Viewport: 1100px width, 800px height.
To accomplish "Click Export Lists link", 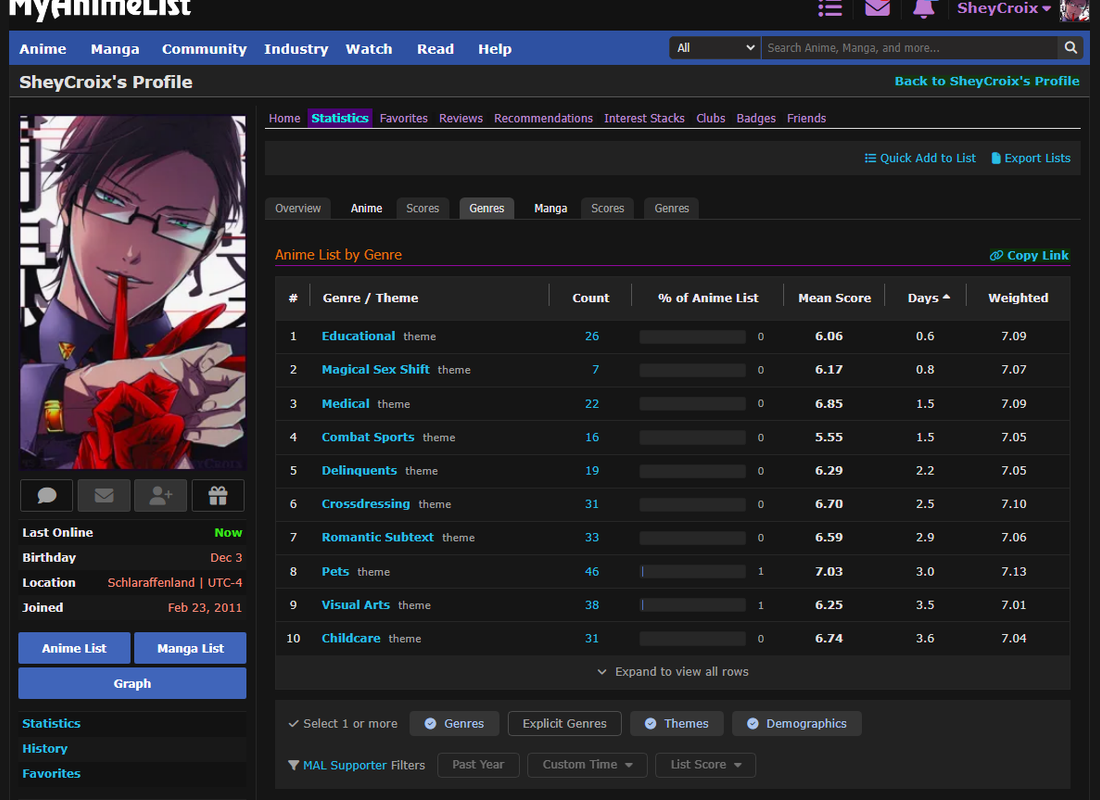I will point(1031,158).
